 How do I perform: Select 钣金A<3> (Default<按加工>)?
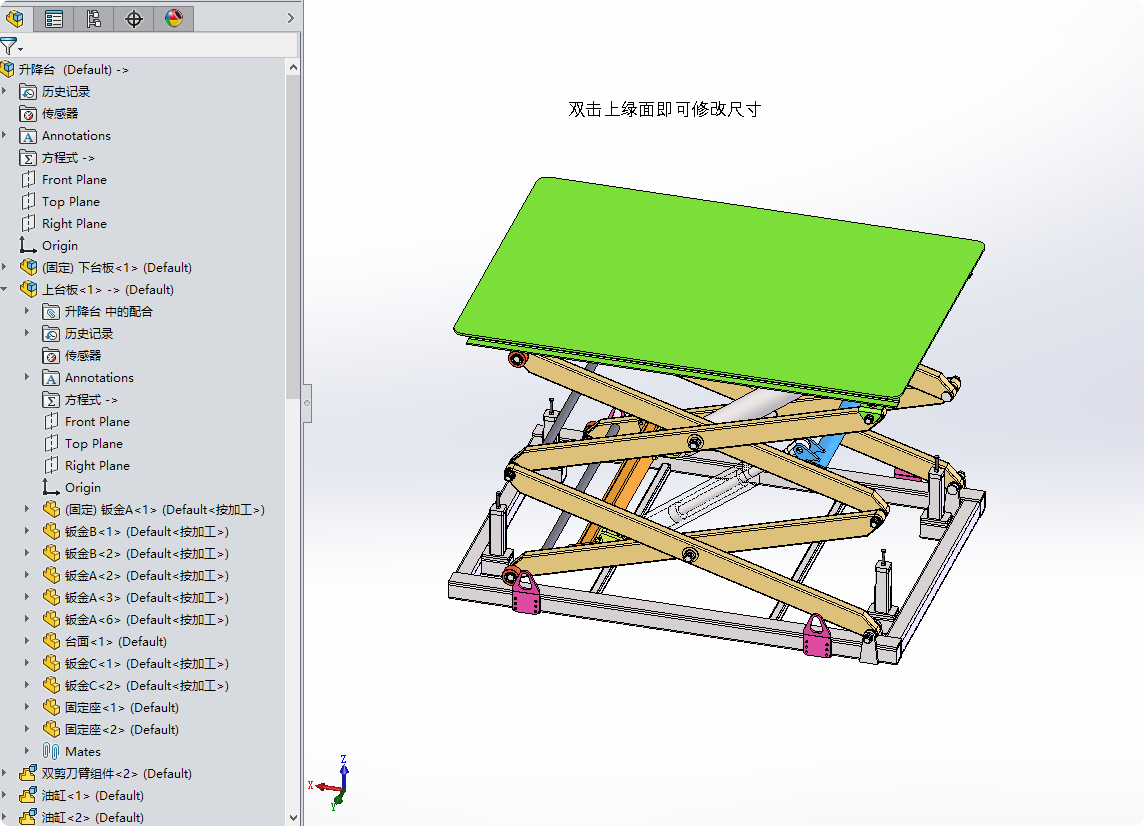pyautogui.click(x=147, y=598)
